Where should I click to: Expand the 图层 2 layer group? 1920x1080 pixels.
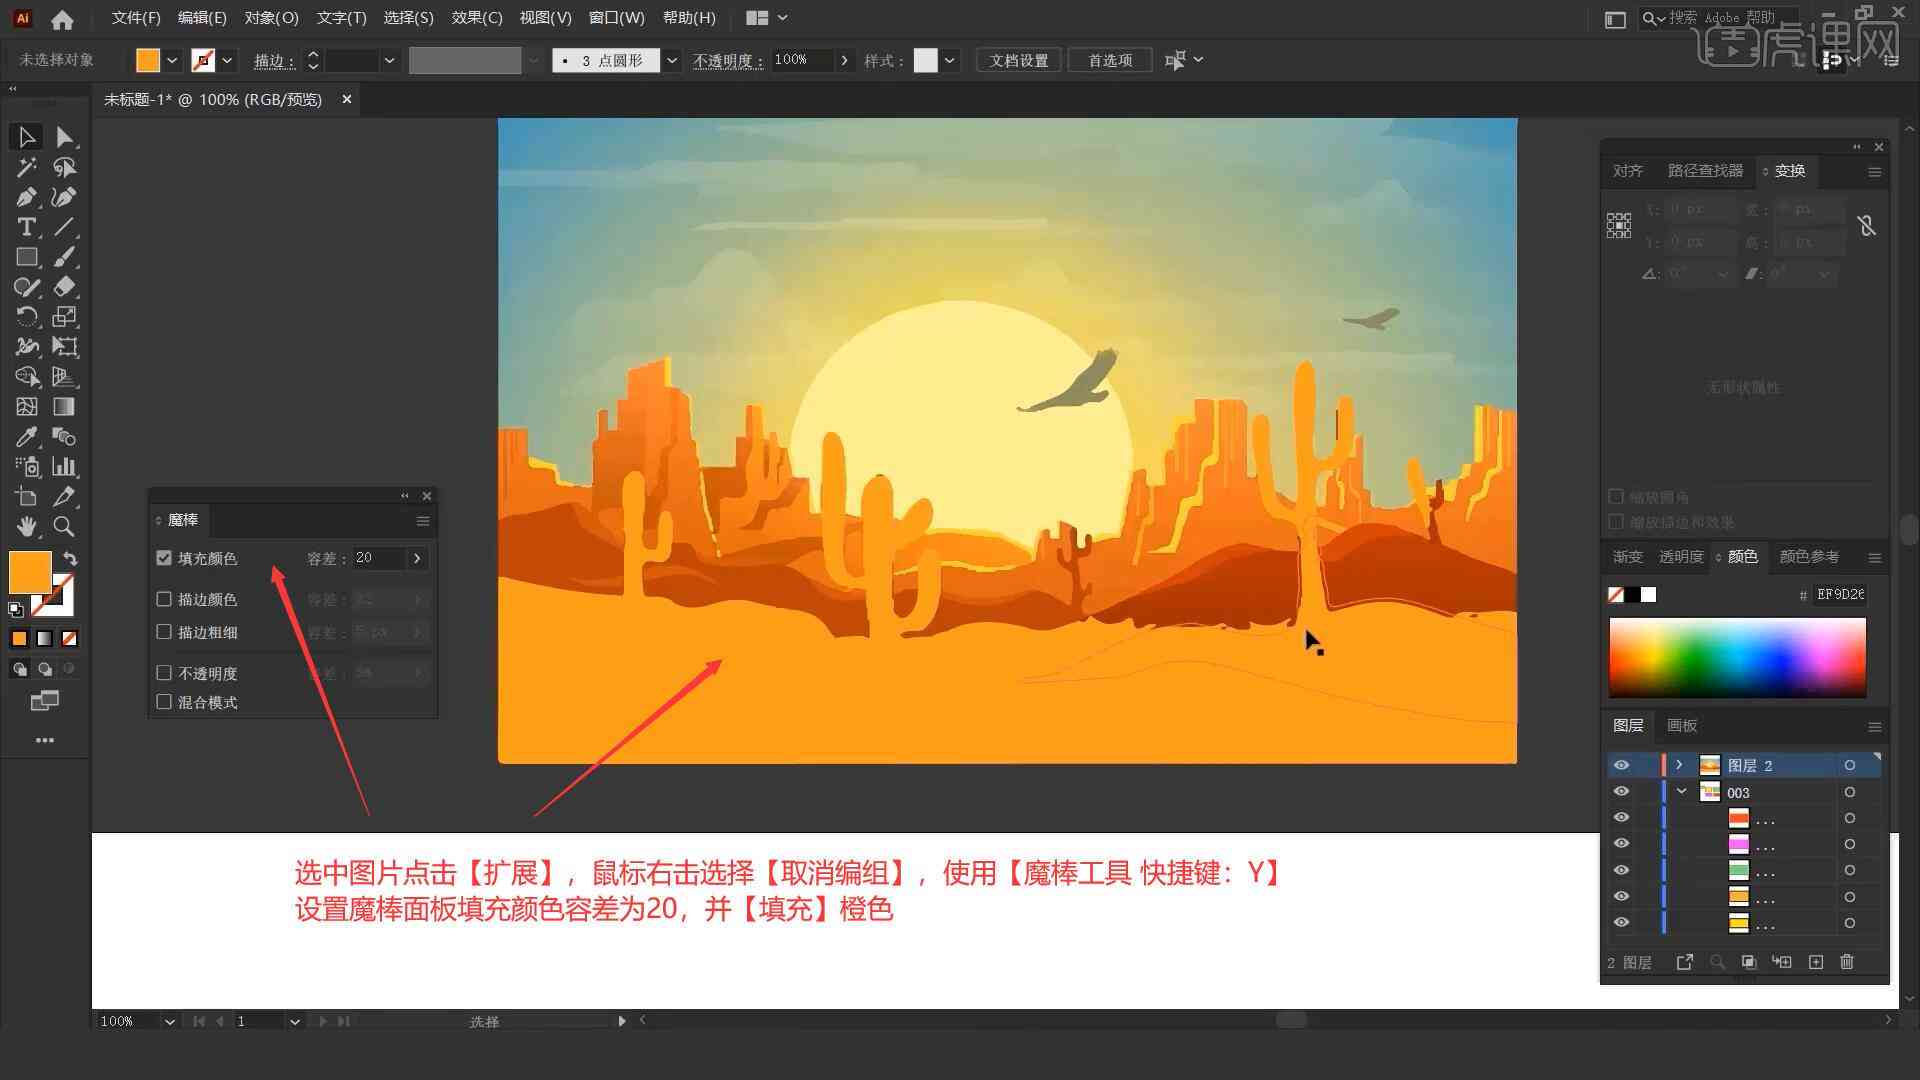point(1677,765)
